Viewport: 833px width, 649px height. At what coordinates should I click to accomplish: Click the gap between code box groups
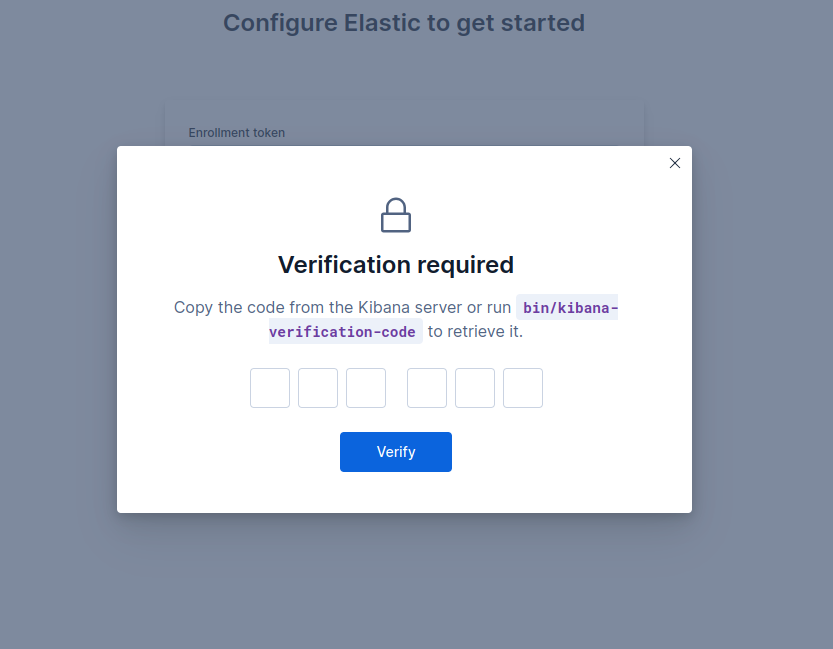coord(396,388)
